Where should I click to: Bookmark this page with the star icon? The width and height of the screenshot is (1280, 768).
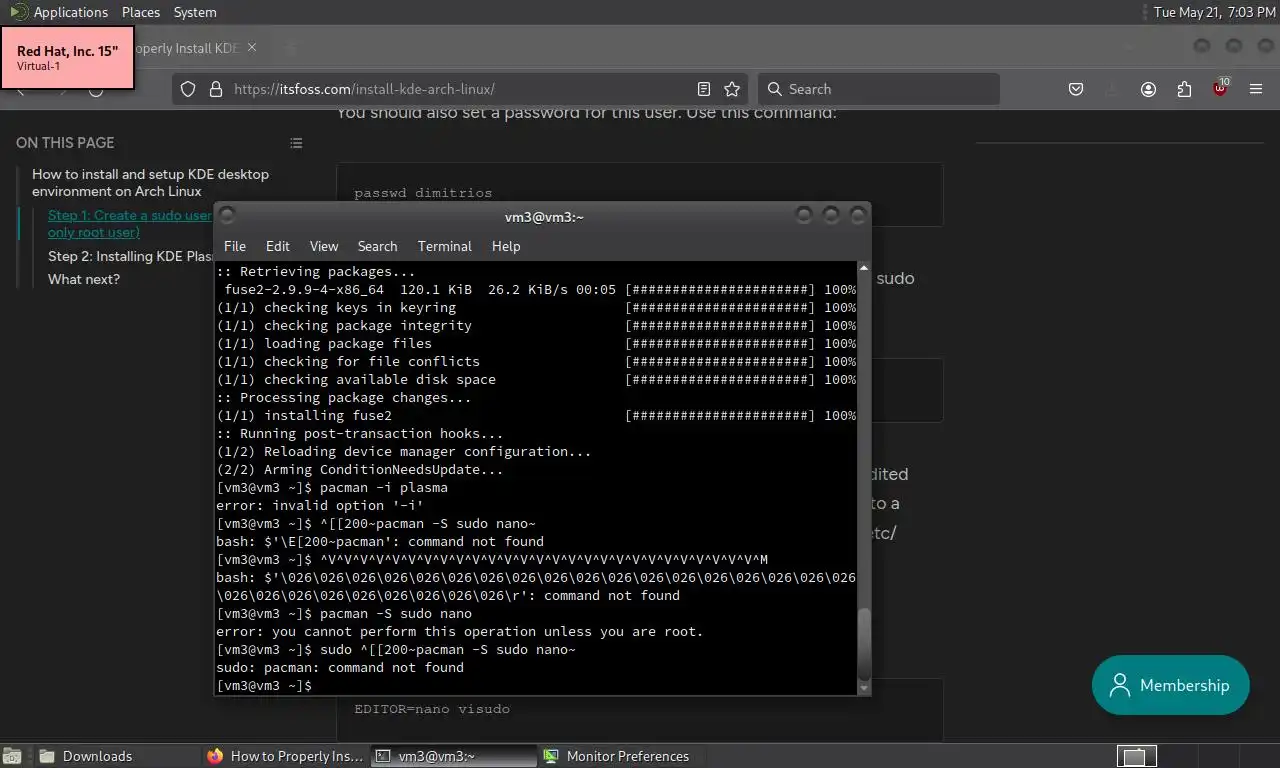point(732,89)
